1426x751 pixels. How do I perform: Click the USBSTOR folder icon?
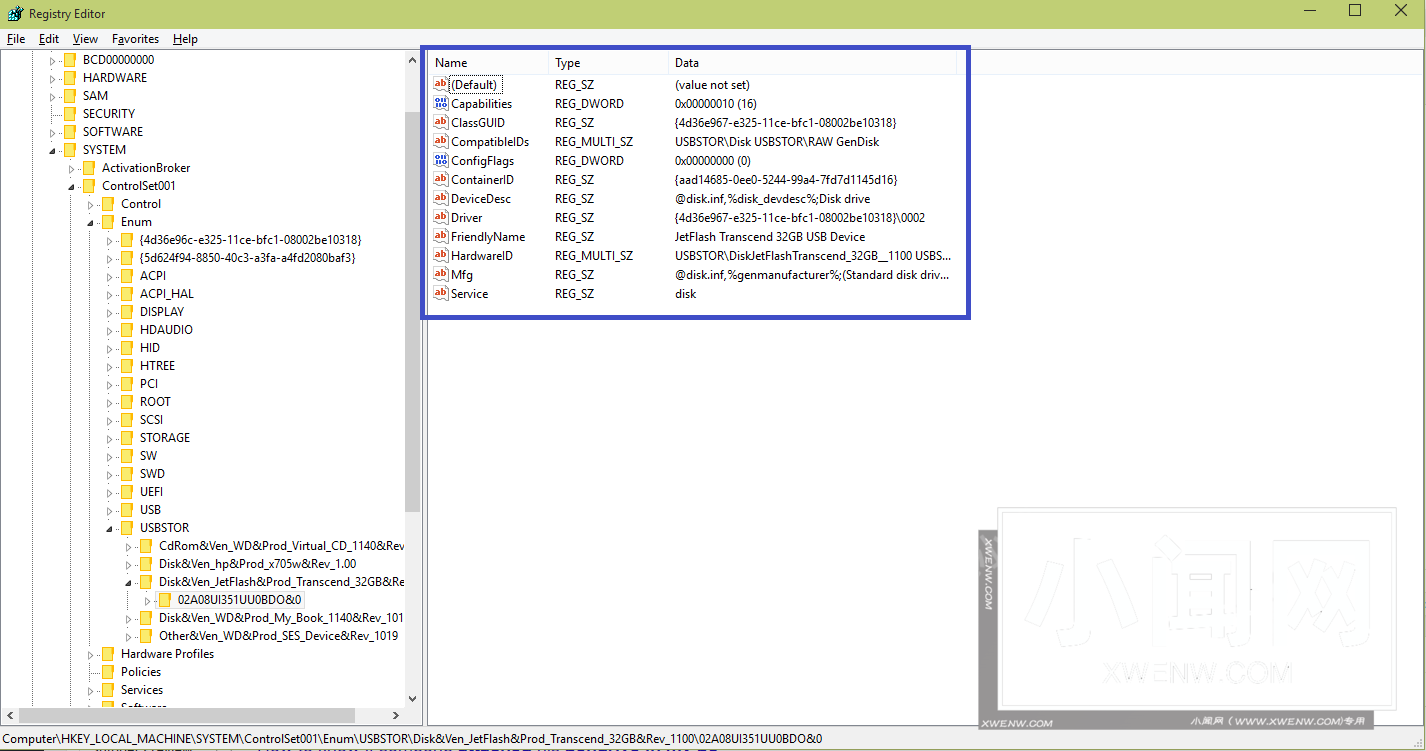pyautogui.click(x=126, y=528)
